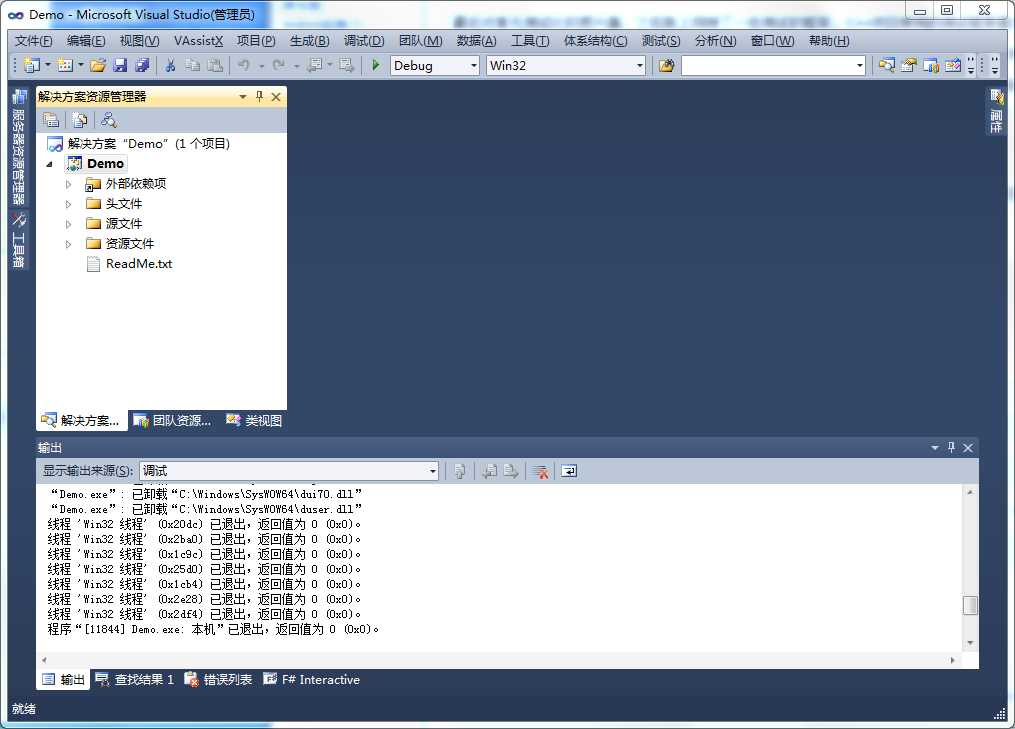The width and height of the screenshot is (1015, 729).
Task: Open the Properties window toolbar icon
Action: click(x=908, y=65)
